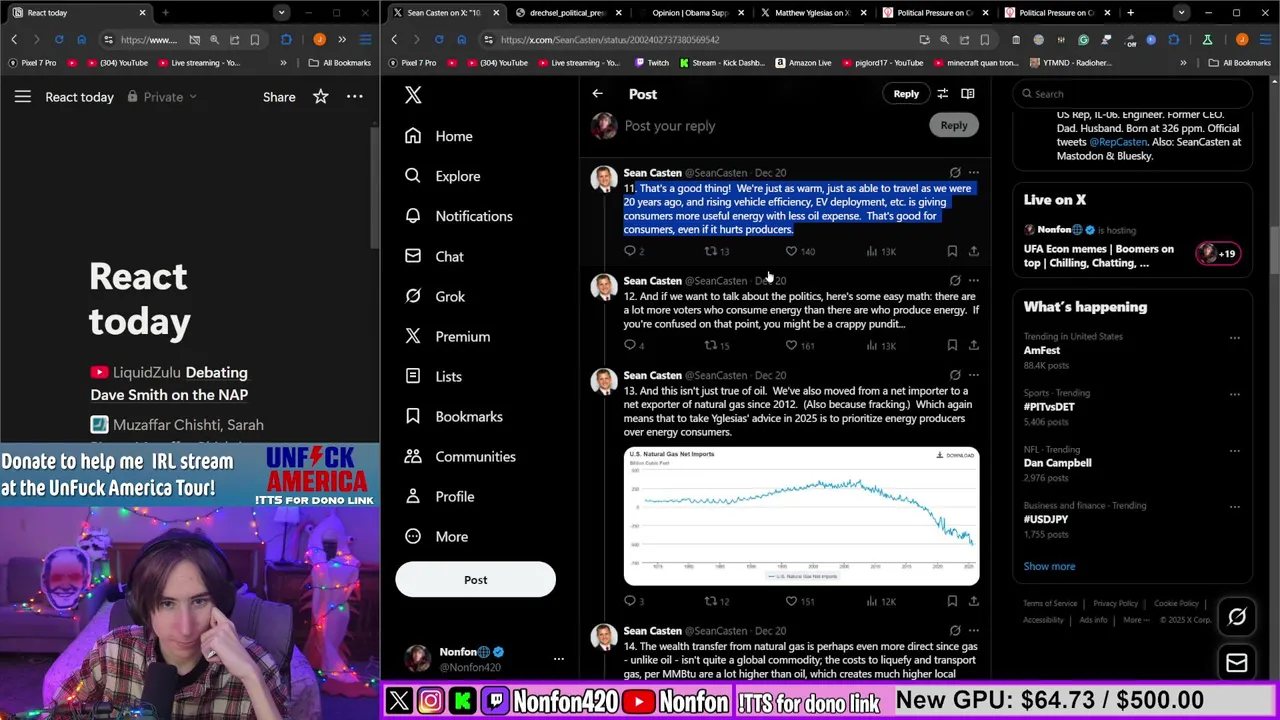The image size is (1280, 720).
Task: Bookmark tweet 13
Action: [952, 601]
